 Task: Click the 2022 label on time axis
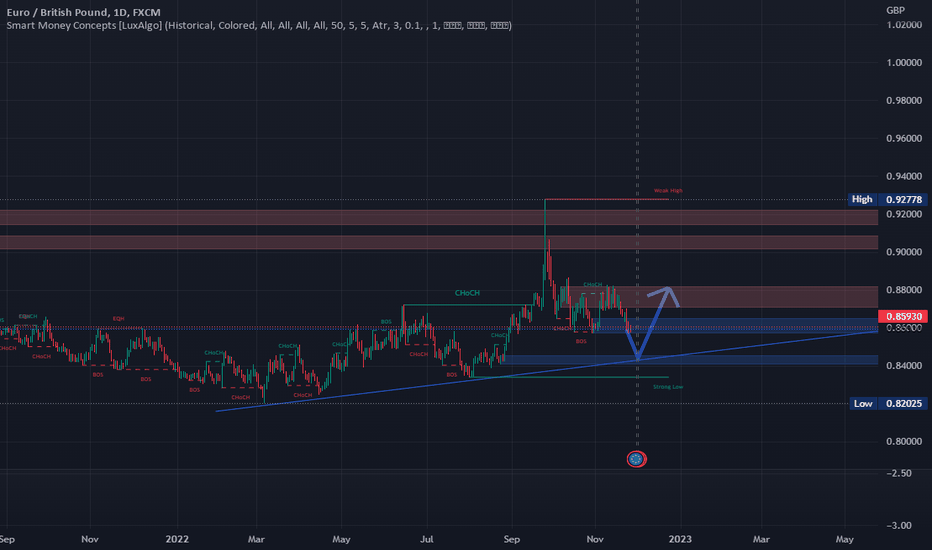(x=177, y=539)
